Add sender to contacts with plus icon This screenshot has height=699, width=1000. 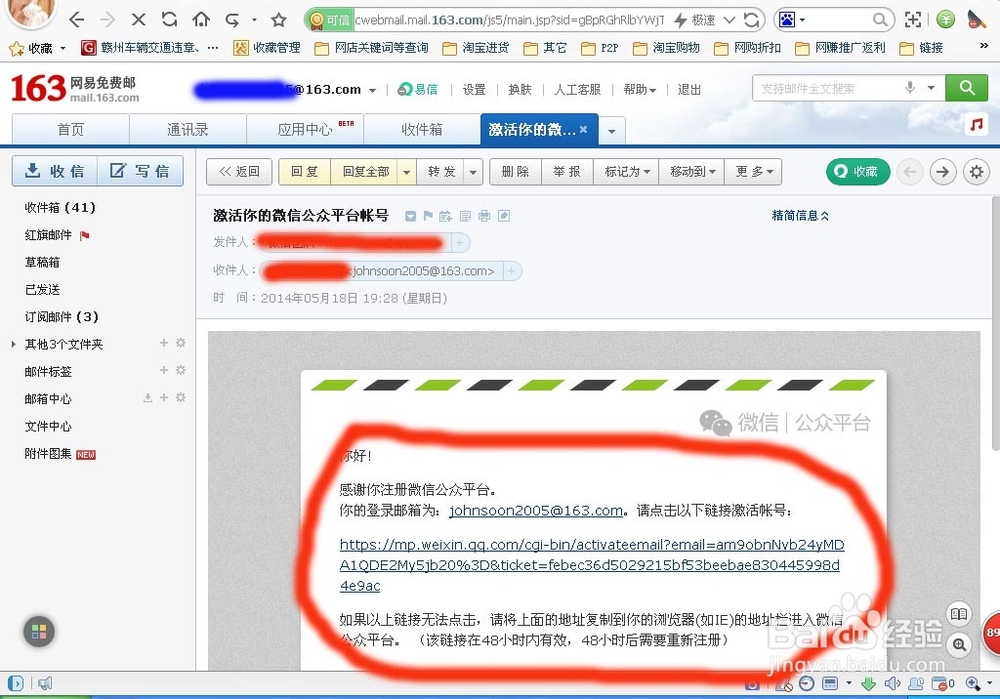coord(460,242)
